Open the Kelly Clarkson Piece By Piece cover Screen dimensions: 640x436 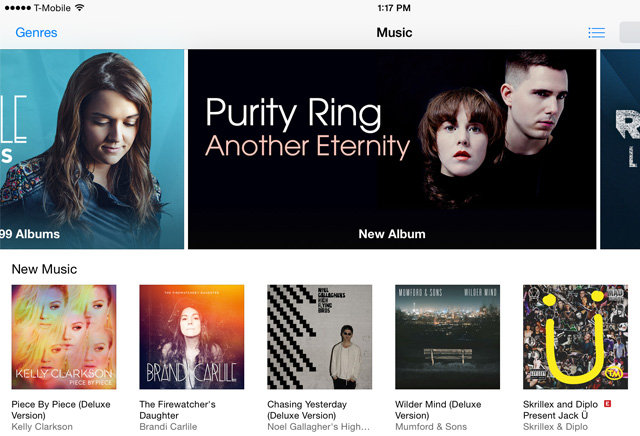click(64, 337)
